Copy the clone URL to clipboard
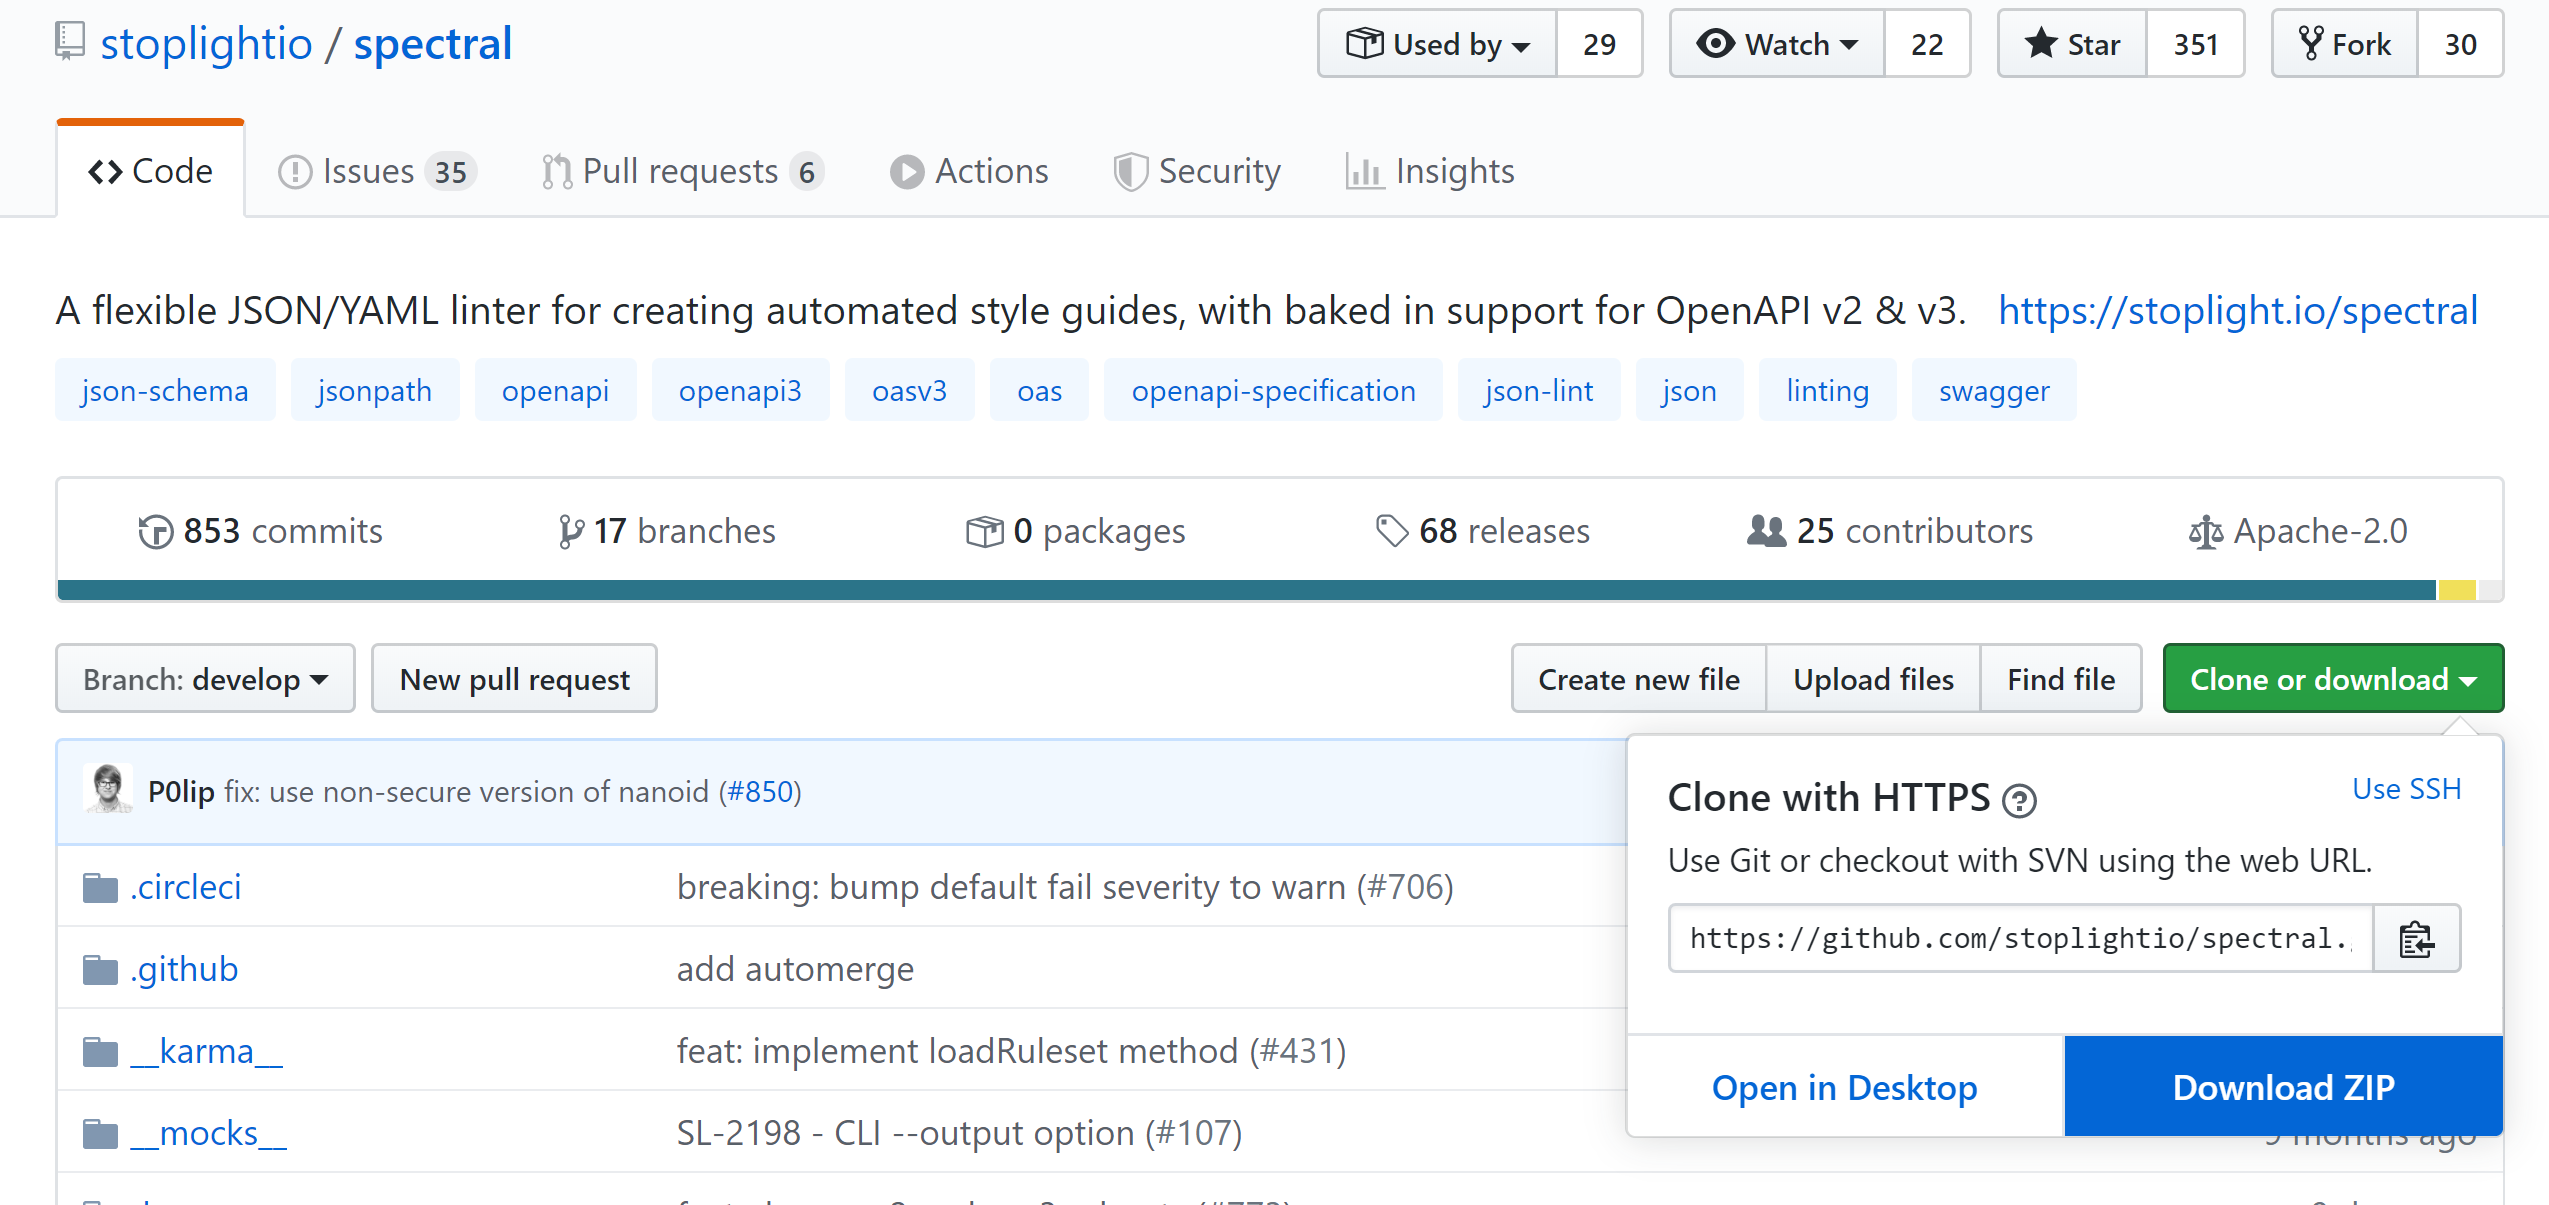Image resolution: width=2549 pixels, height=1205 pixels. point(2416,938)
